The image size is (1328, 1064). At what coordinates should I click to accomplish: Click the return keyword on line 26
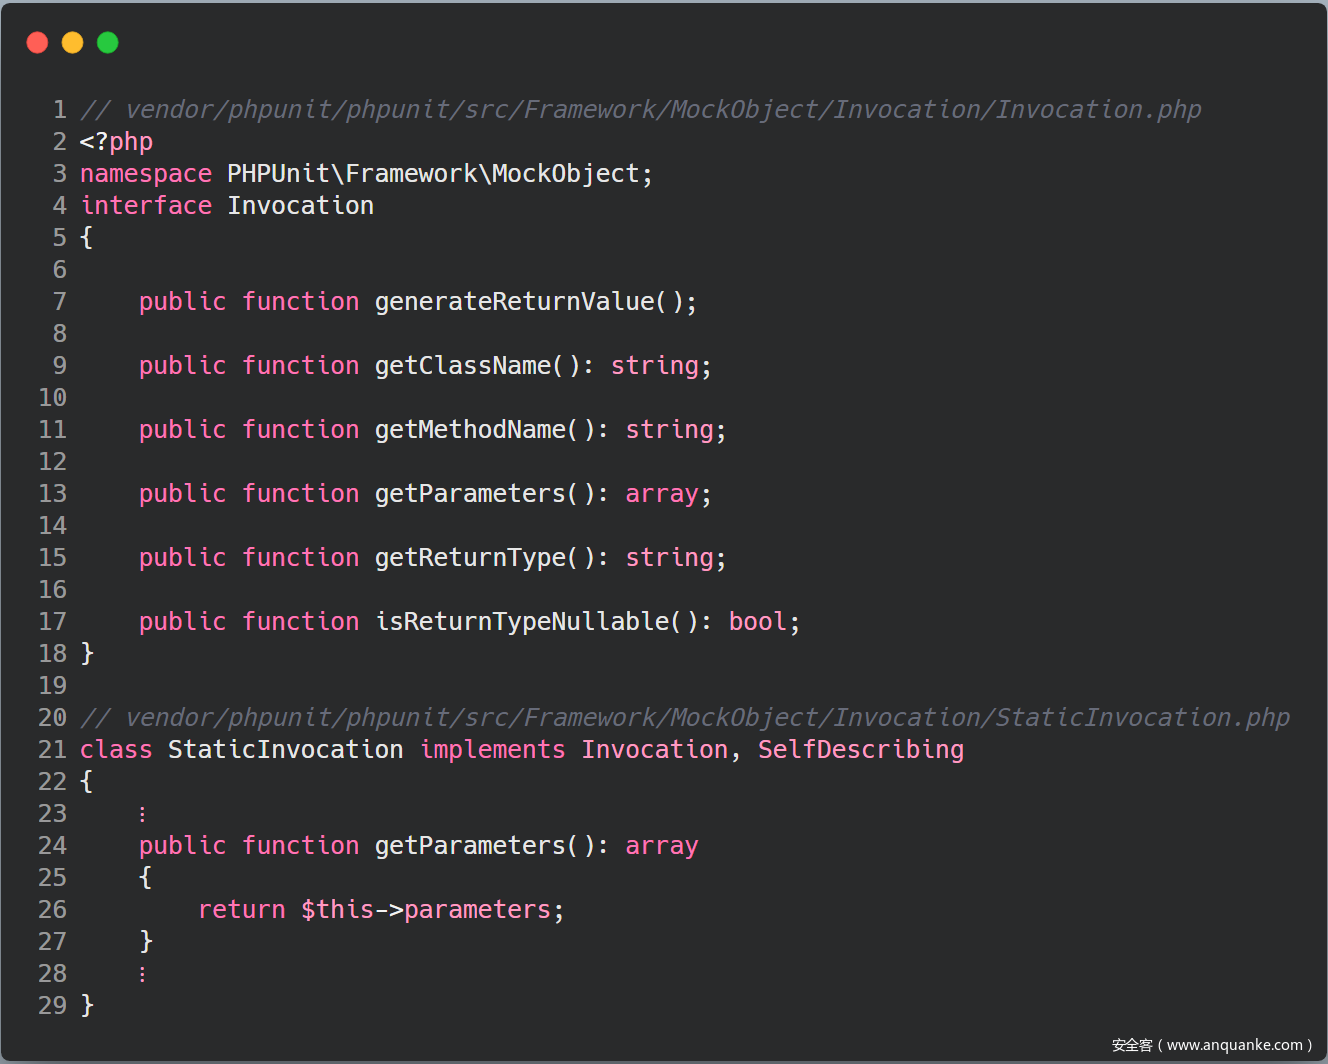[x=242, y=910]
